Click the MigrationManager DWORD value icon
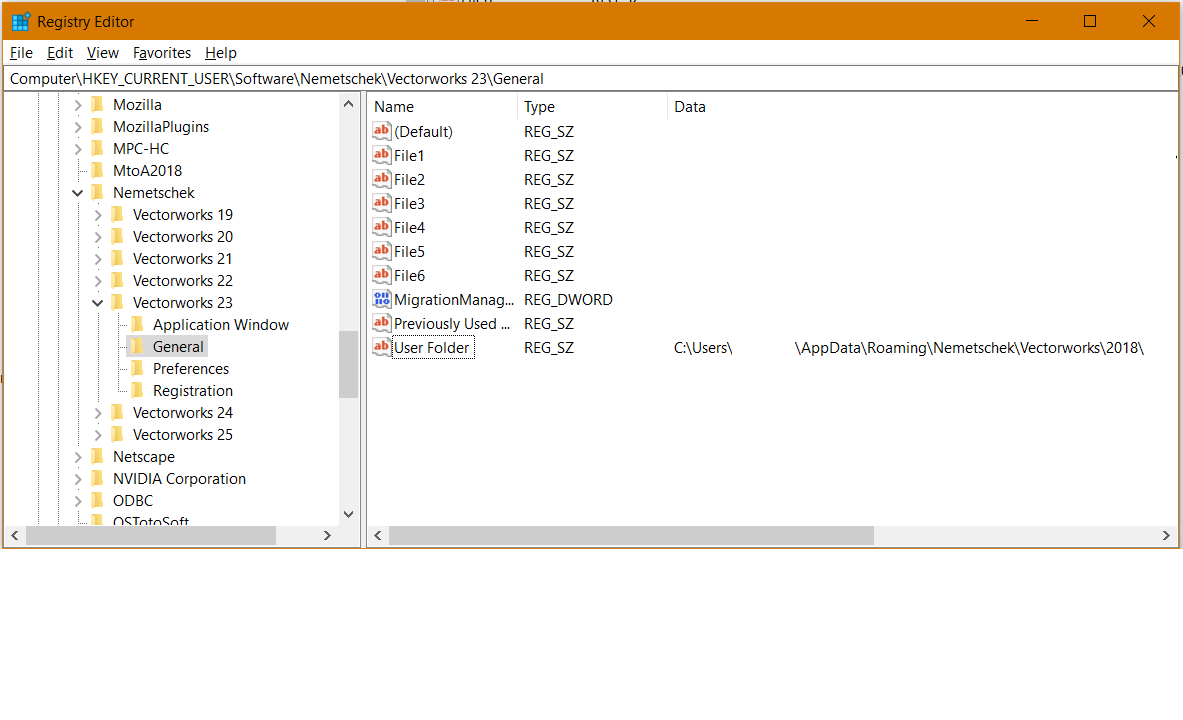The image size is (1183, 720). (x=381, y=299)
